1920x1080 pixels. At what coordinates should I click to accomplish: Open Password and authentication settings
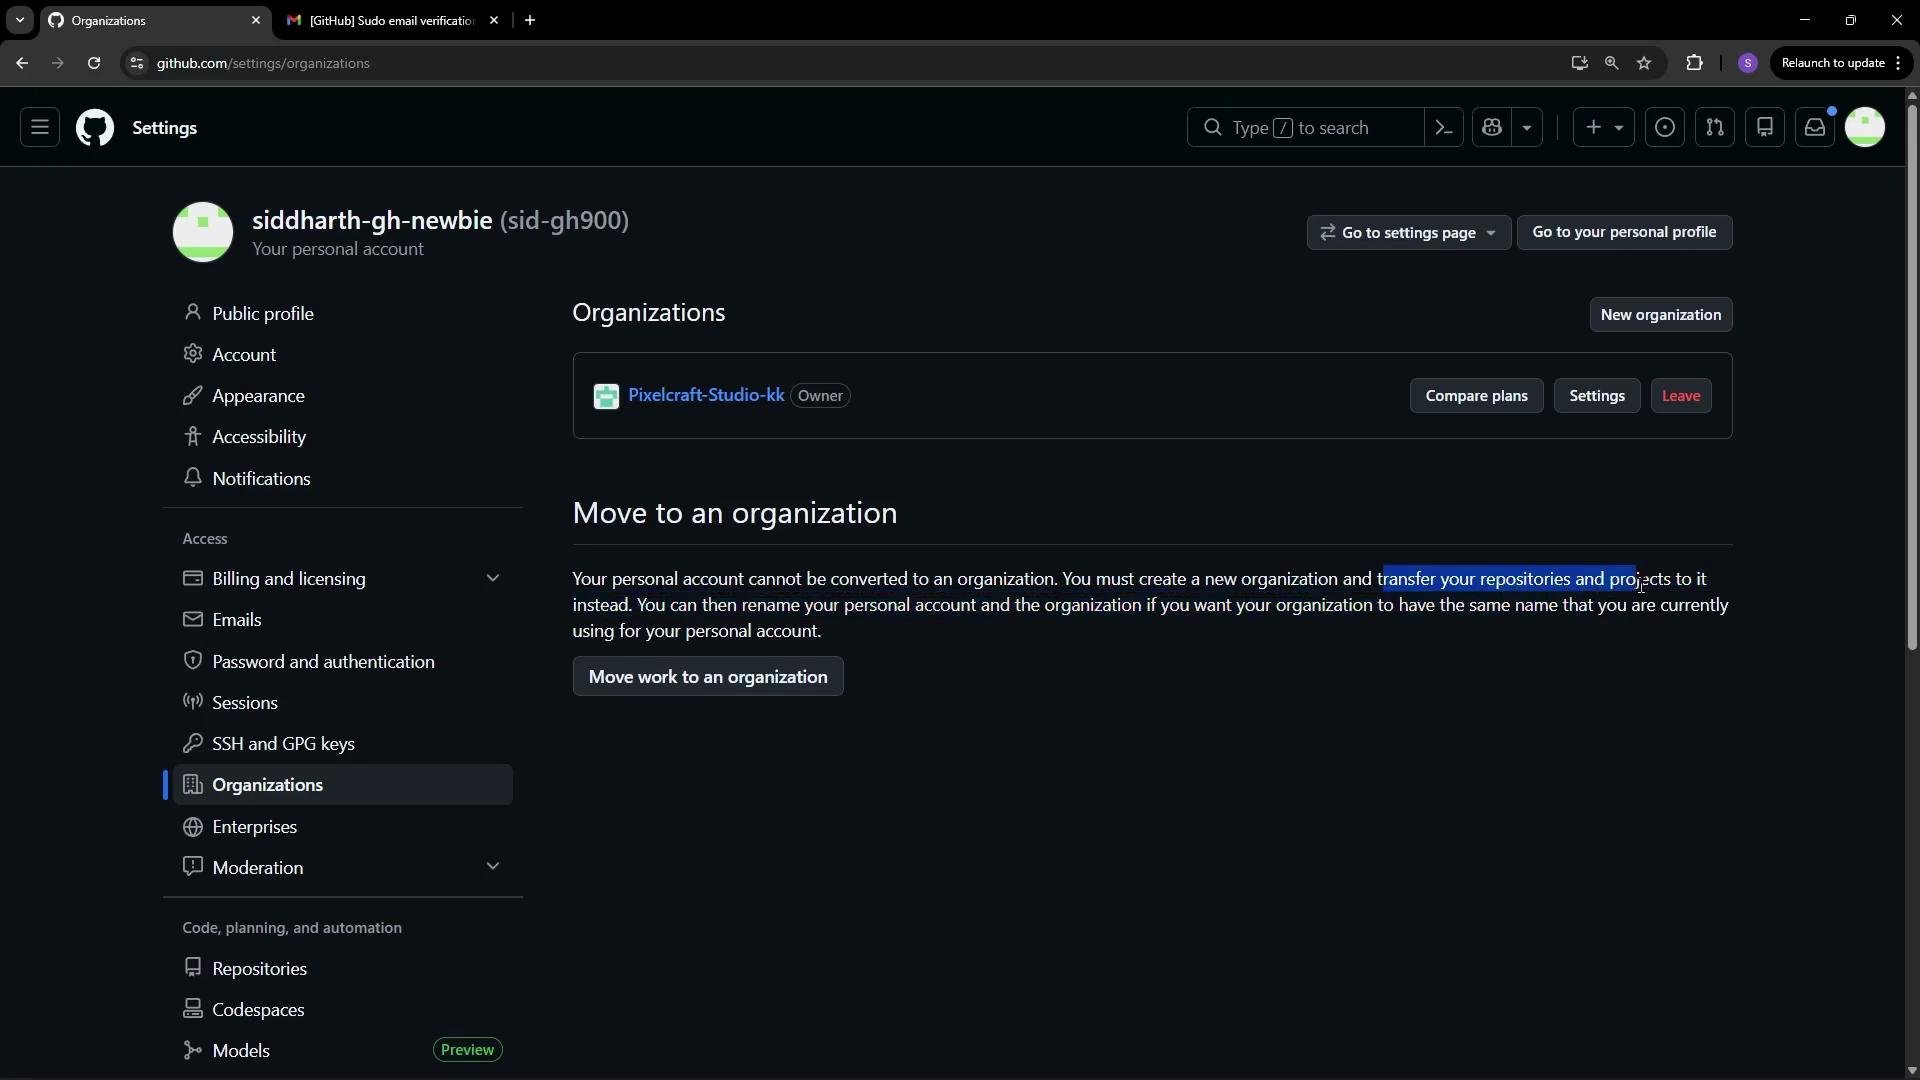coord(343,662)
